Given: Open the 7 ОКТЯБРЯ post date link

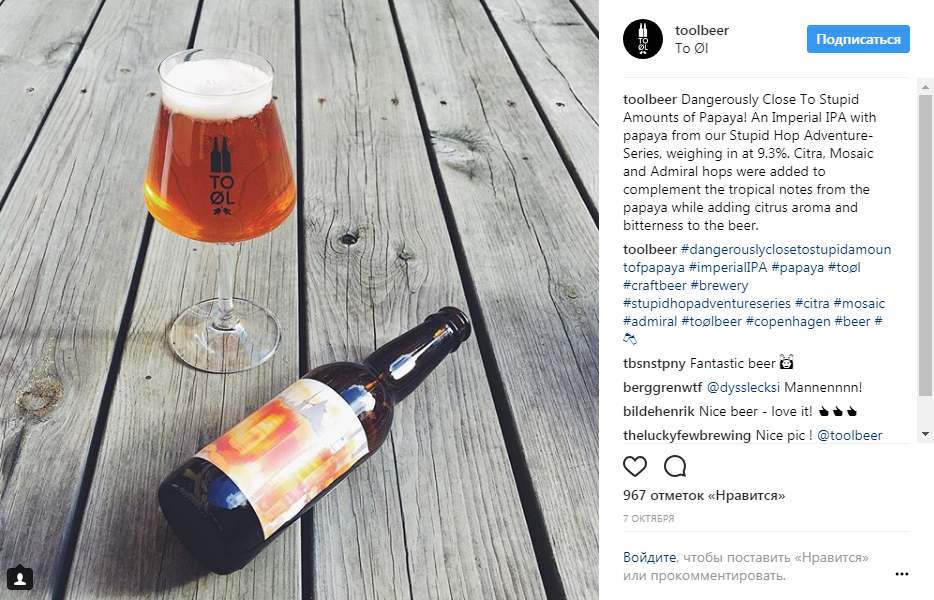Looking at the screenshot, I should point(649,519).
